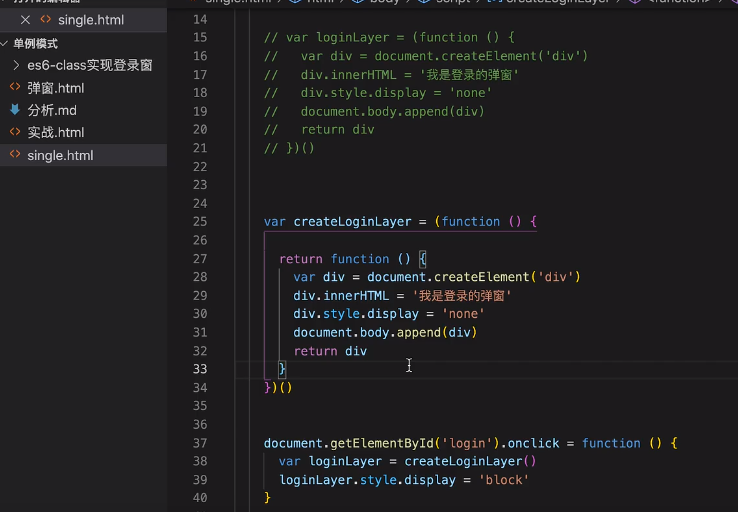
Task: Click 'return div' on line 32
Action: pos(330,351)
